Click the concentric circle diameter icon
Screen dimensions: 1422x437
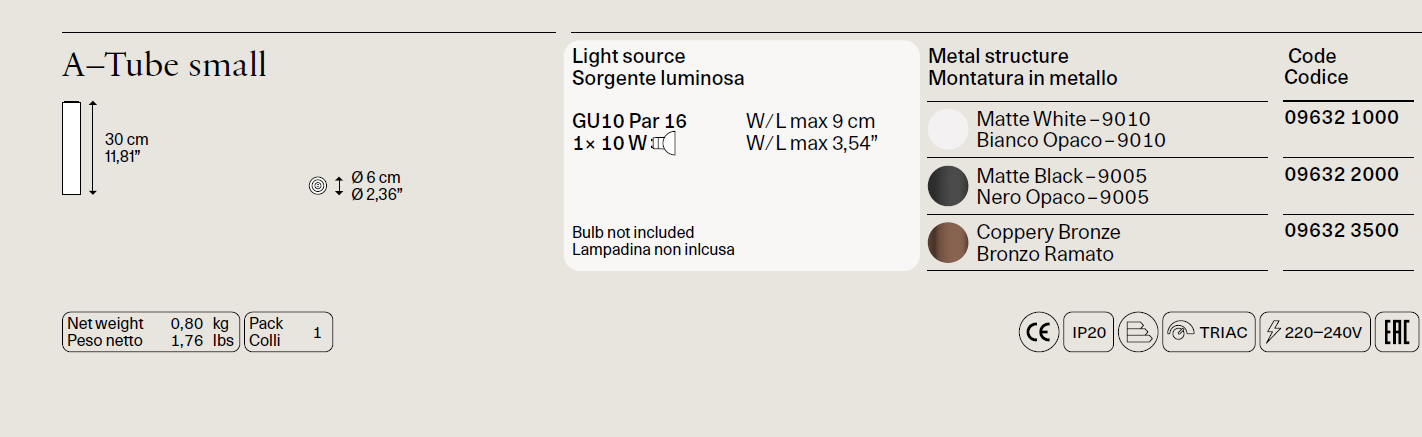(x=318, y=185)
